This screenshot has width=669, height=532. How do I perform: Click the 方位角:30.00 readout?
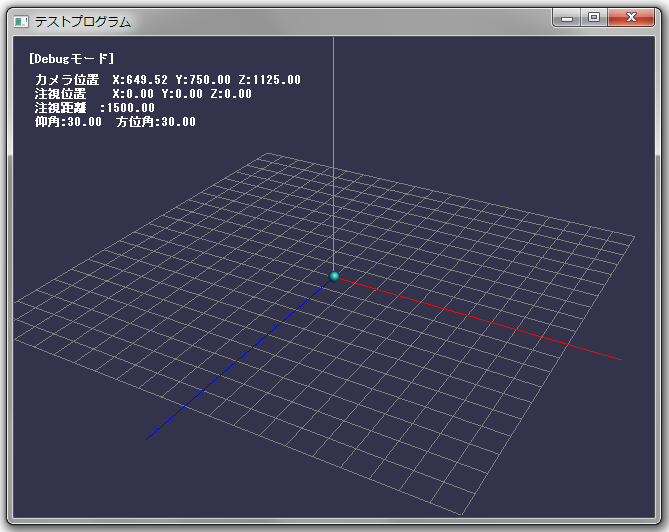coord(156,122)
